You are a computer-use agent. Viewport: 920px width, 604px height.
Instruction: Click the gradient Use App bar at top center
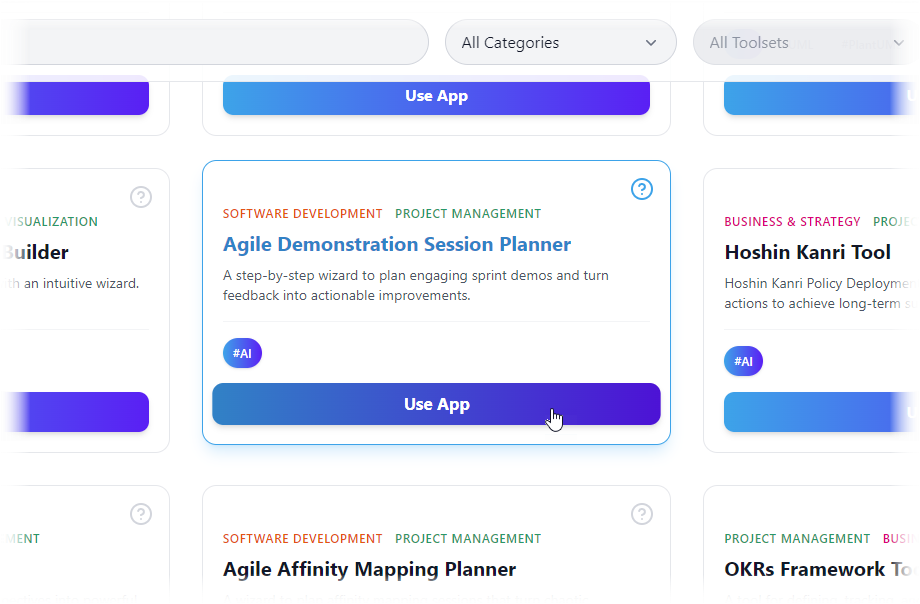point(436,95)
